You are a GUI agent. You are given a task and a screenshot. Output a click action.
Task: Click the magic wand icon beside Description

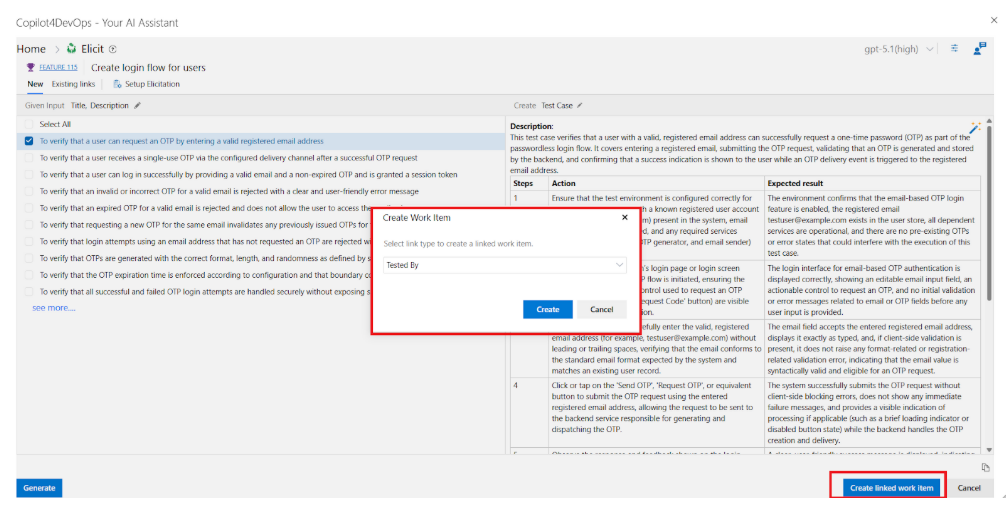pos(975,128)
